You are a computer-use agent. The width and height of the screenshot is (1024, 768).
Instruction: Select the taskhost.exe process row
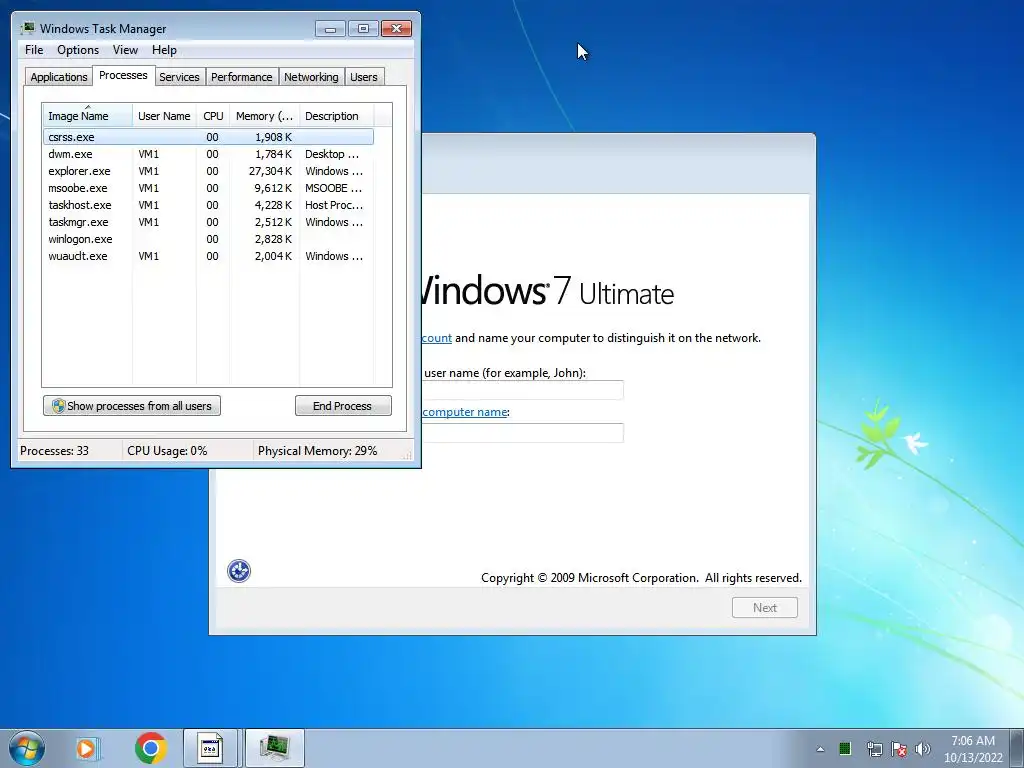pos(208,205)
